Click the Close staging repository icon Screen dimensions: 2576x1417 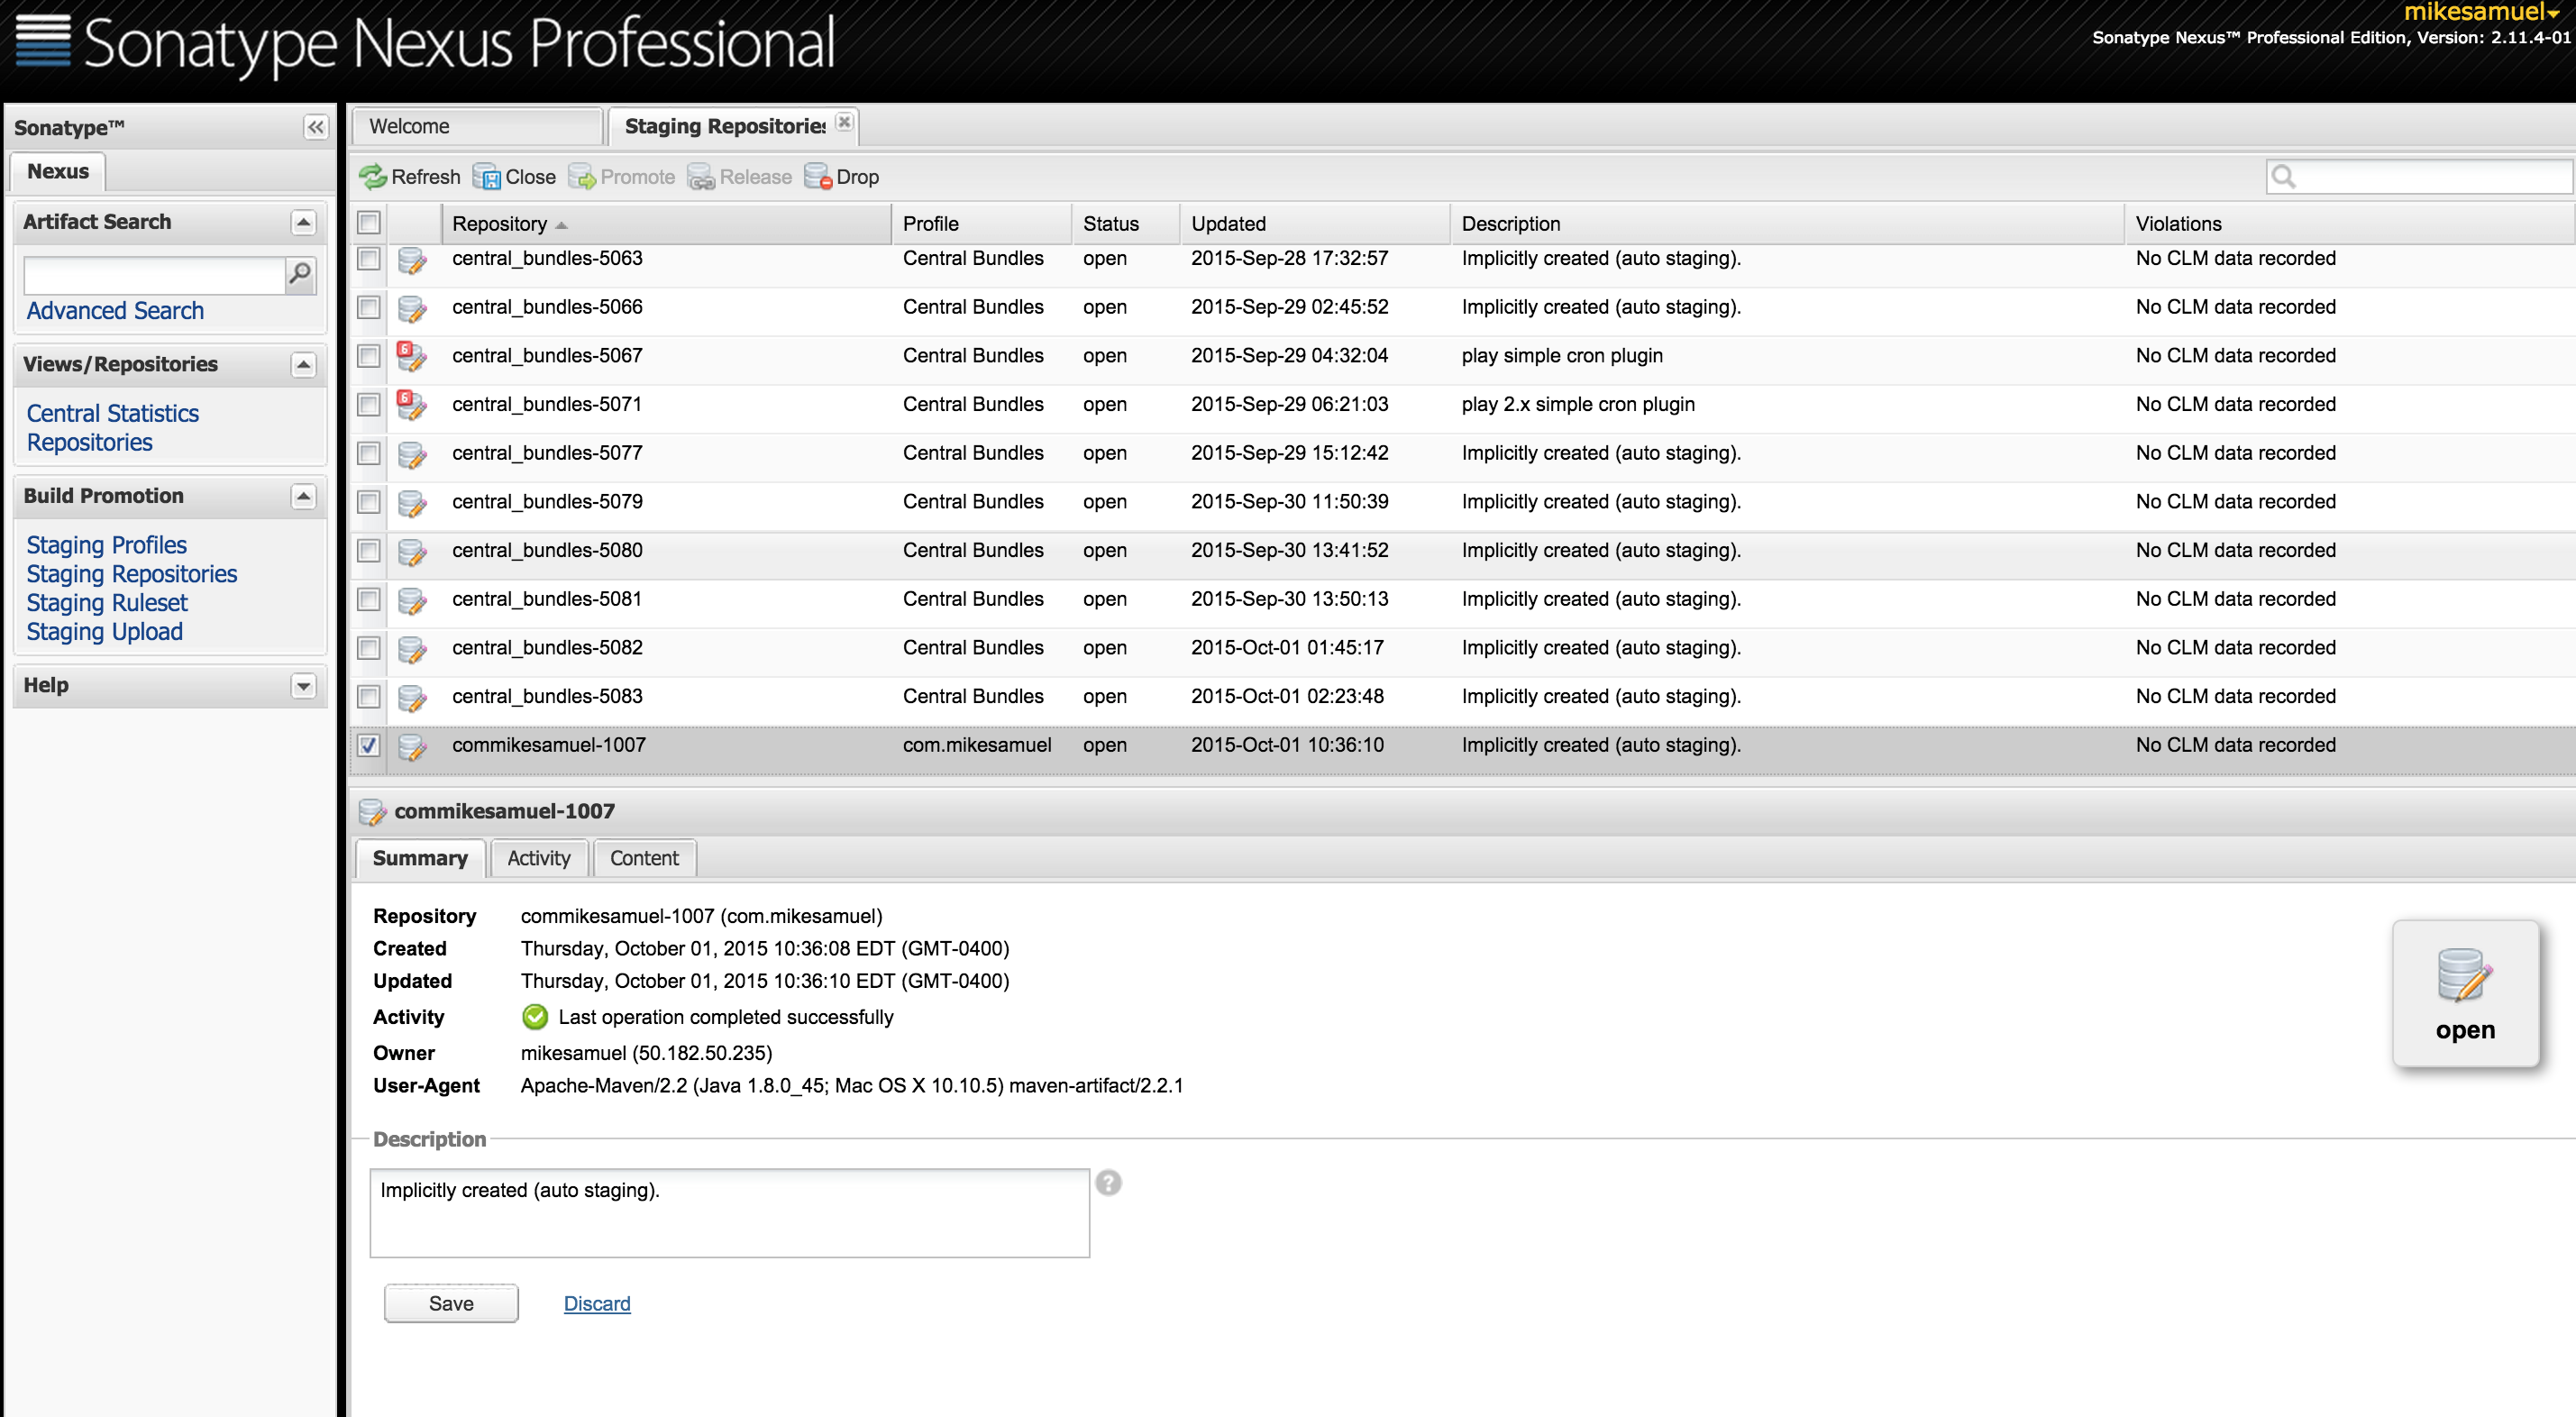[487, 177]
